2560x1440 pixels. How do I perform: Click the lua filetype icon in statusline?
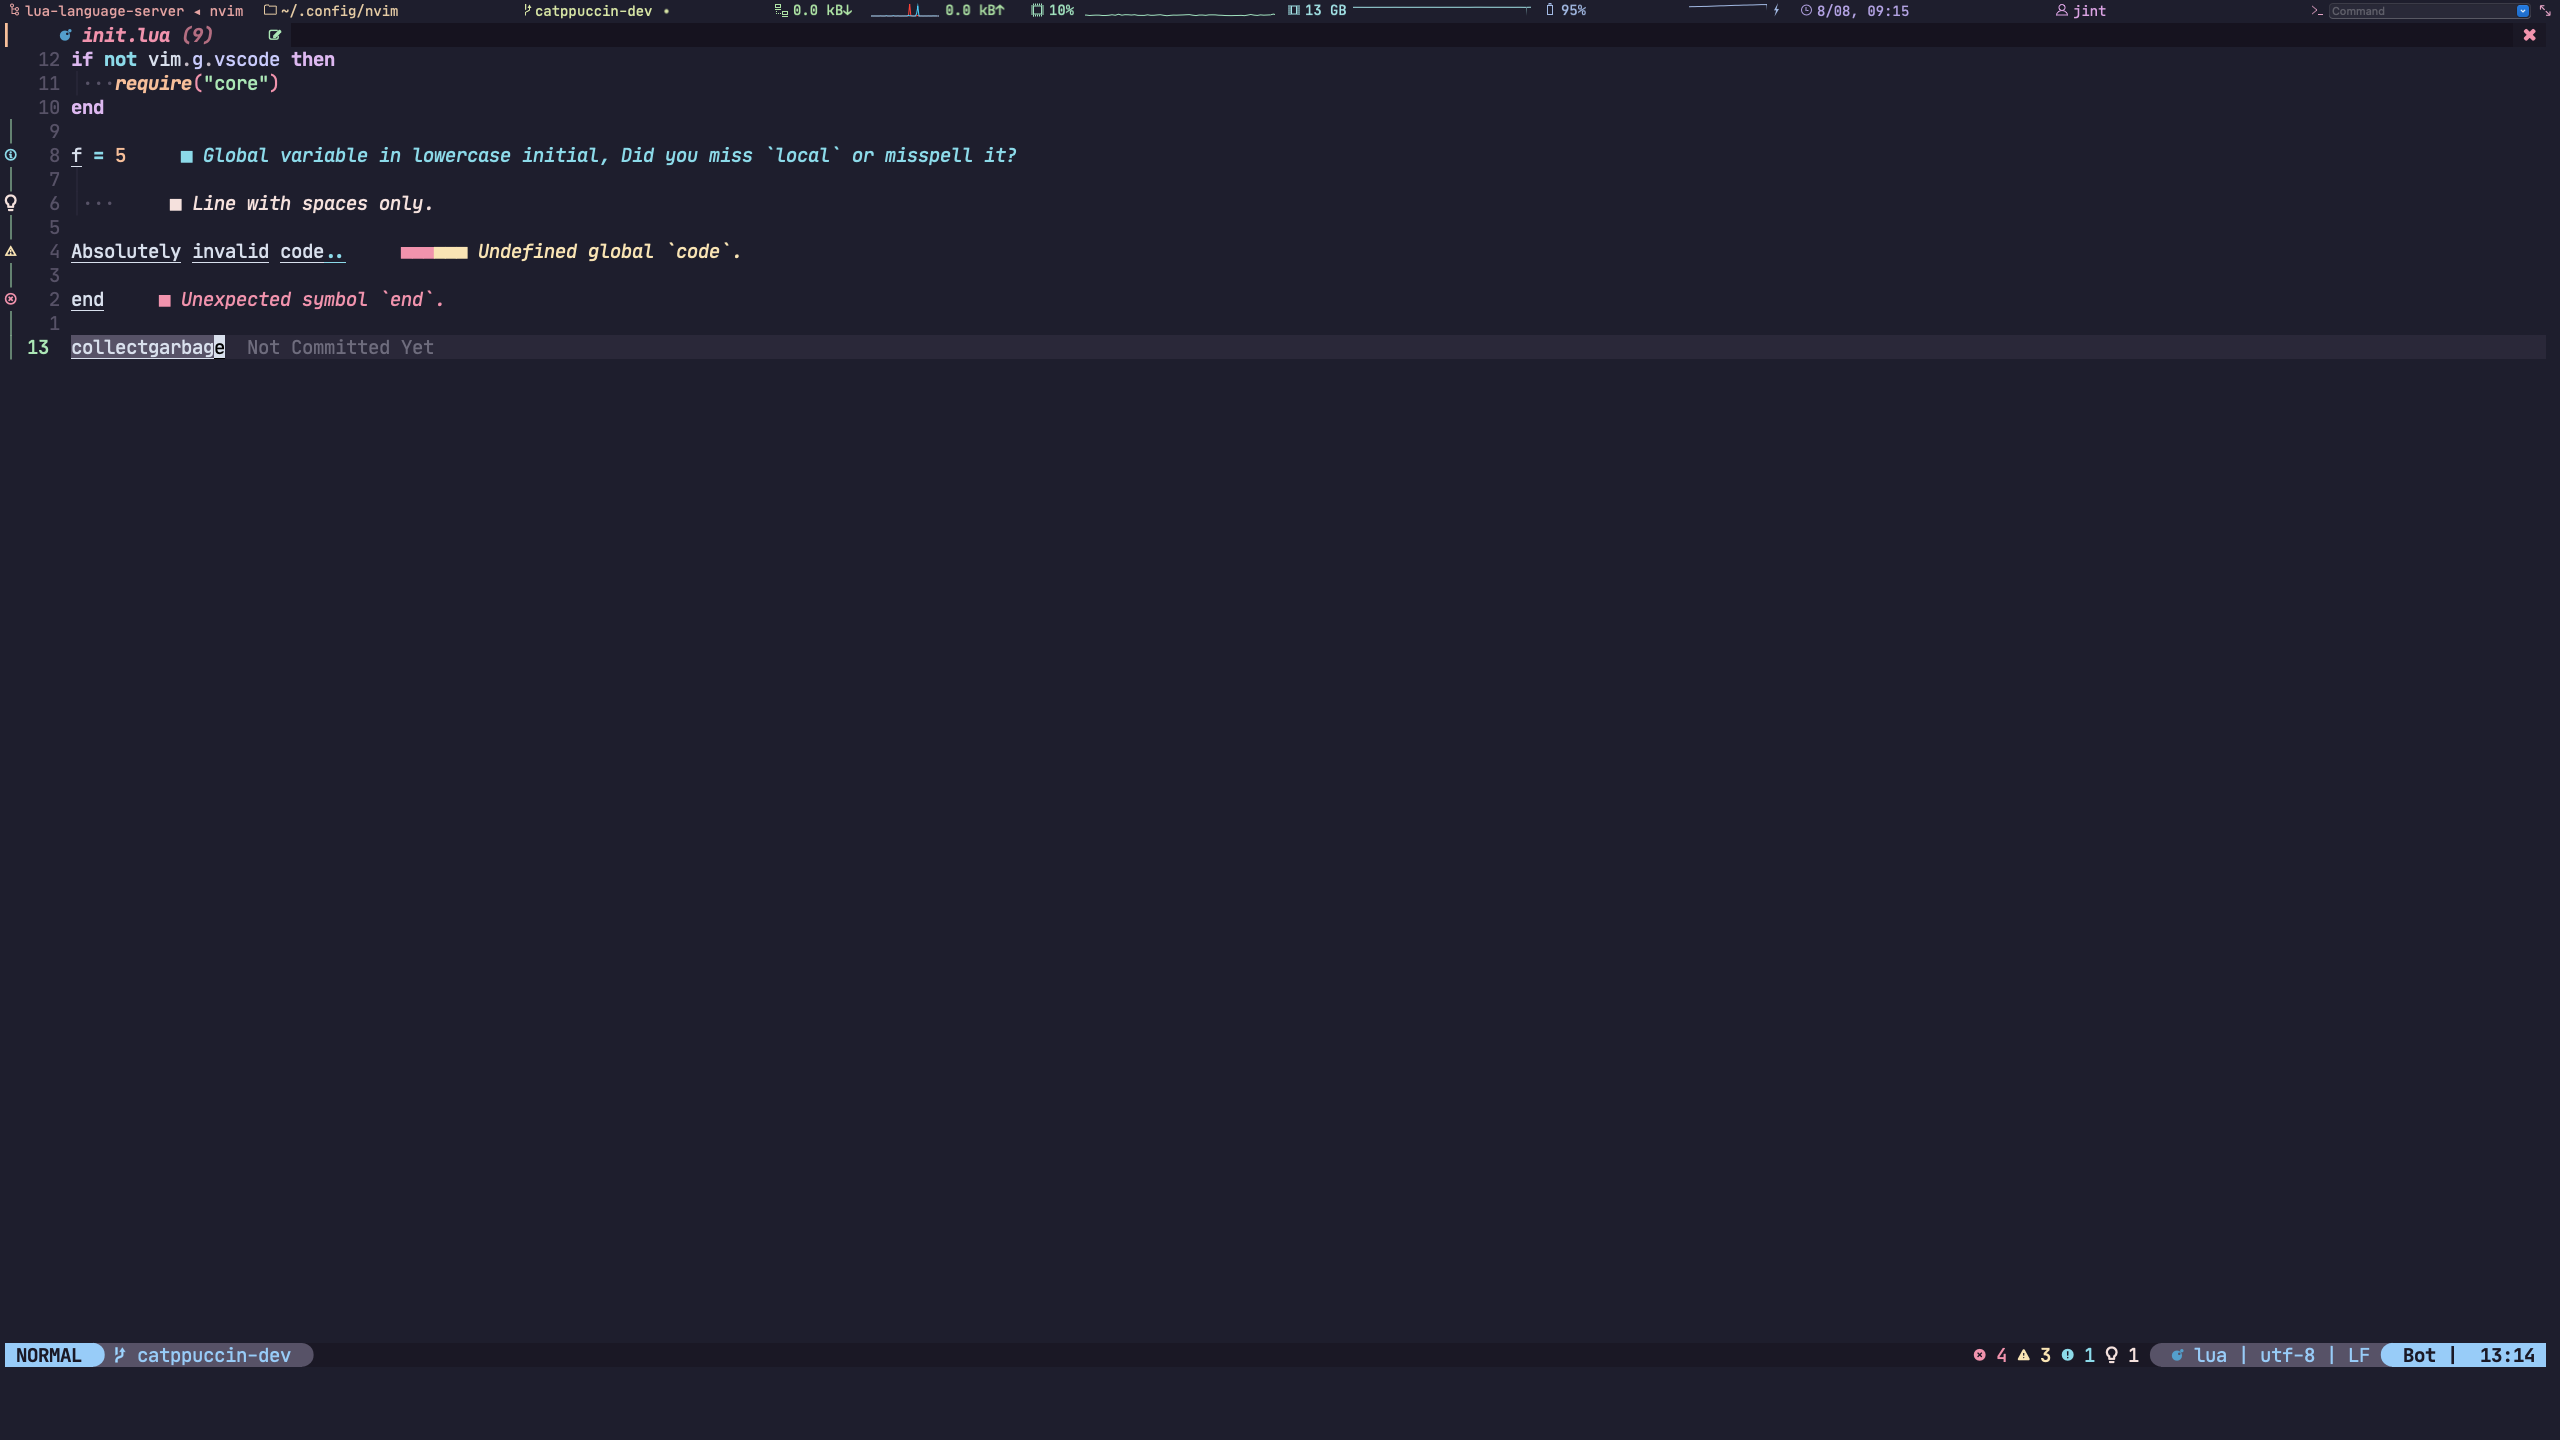coord(2177,1355)
